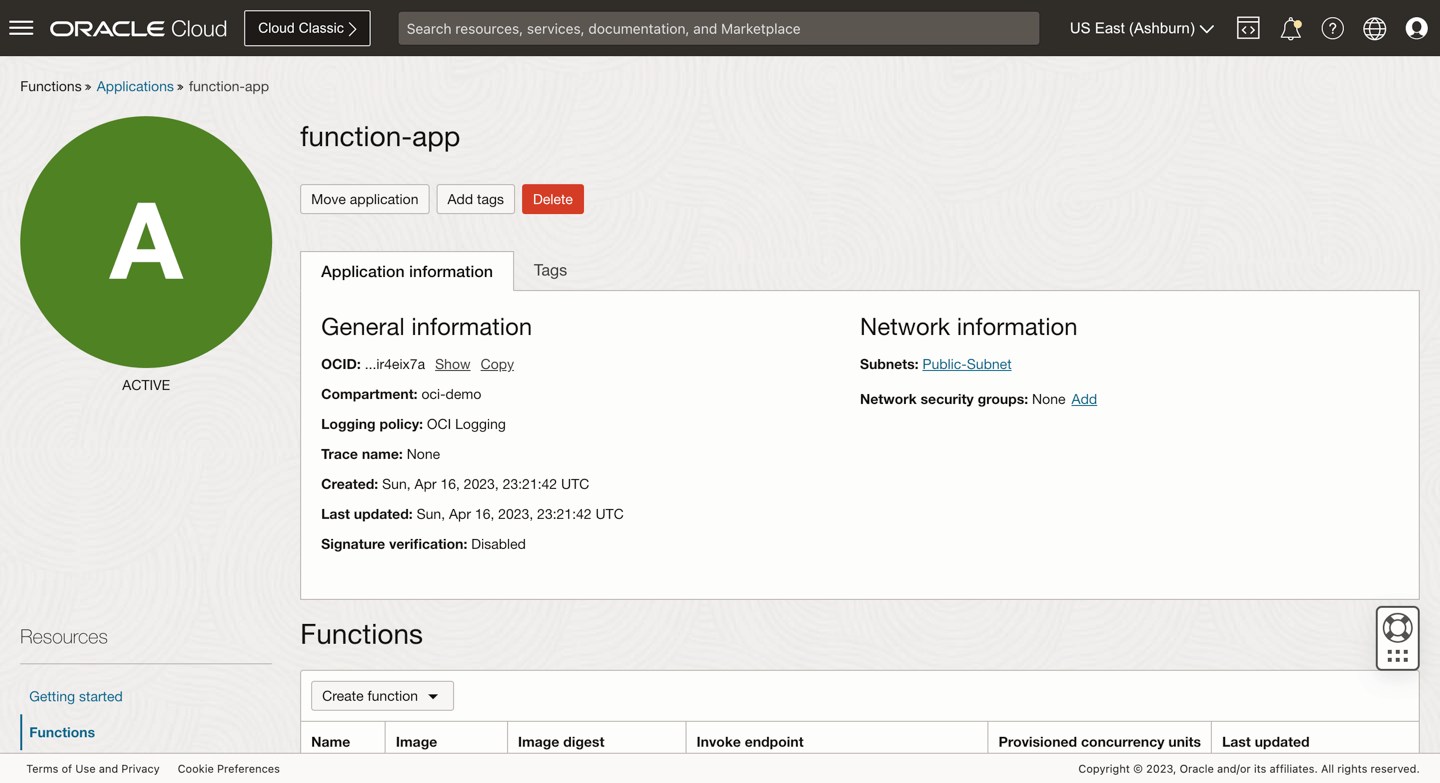Launch Cloud Shell from the top bar
Image resolution: width=1440 pixels, height=783 pixels.
1248,27
